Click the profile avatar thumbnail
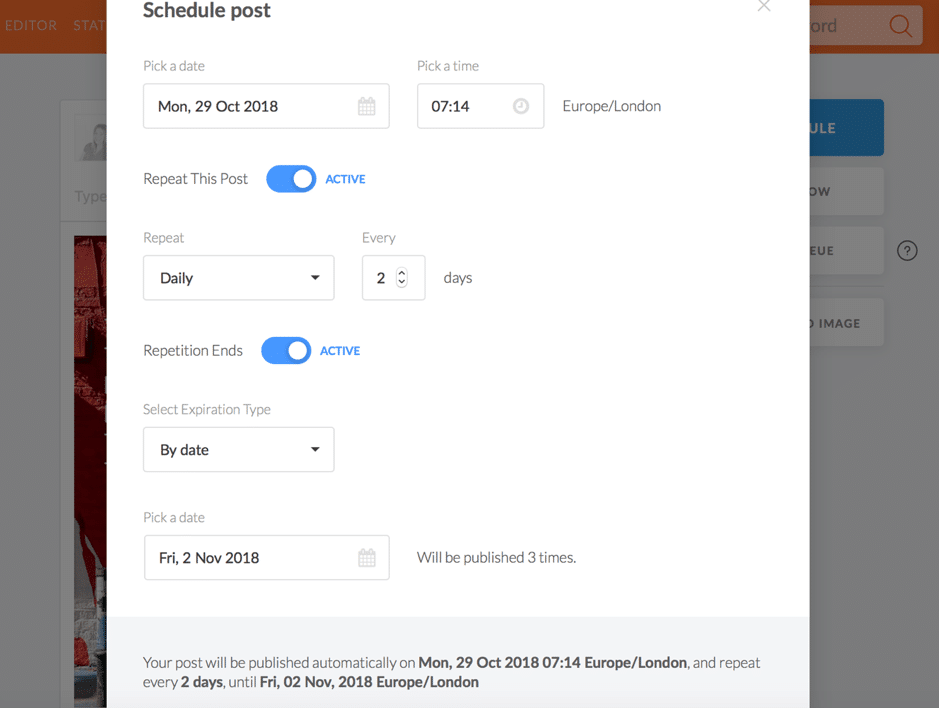The width and height of the screenshot is (939, 708). pos(91,139)
